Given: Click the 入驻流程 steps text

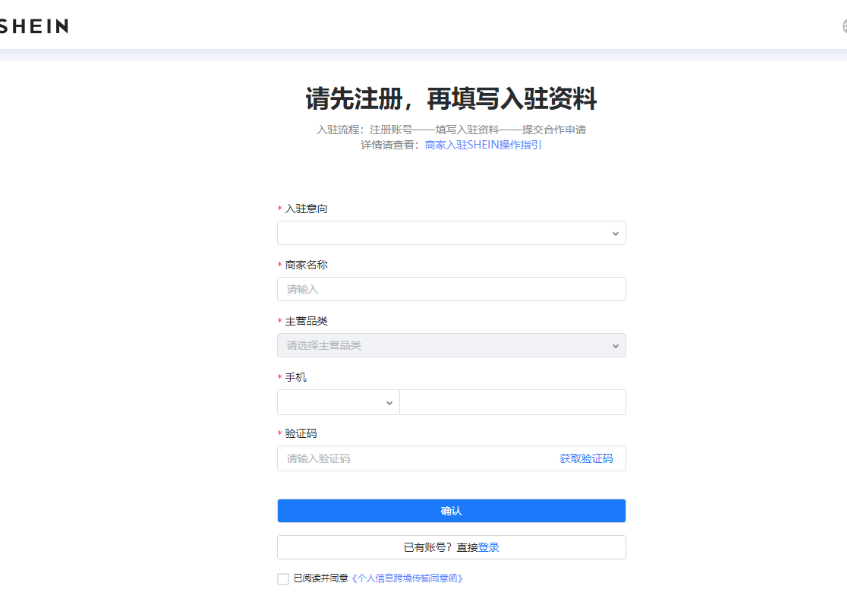Looking at the screenshot, I should point(451,130).
